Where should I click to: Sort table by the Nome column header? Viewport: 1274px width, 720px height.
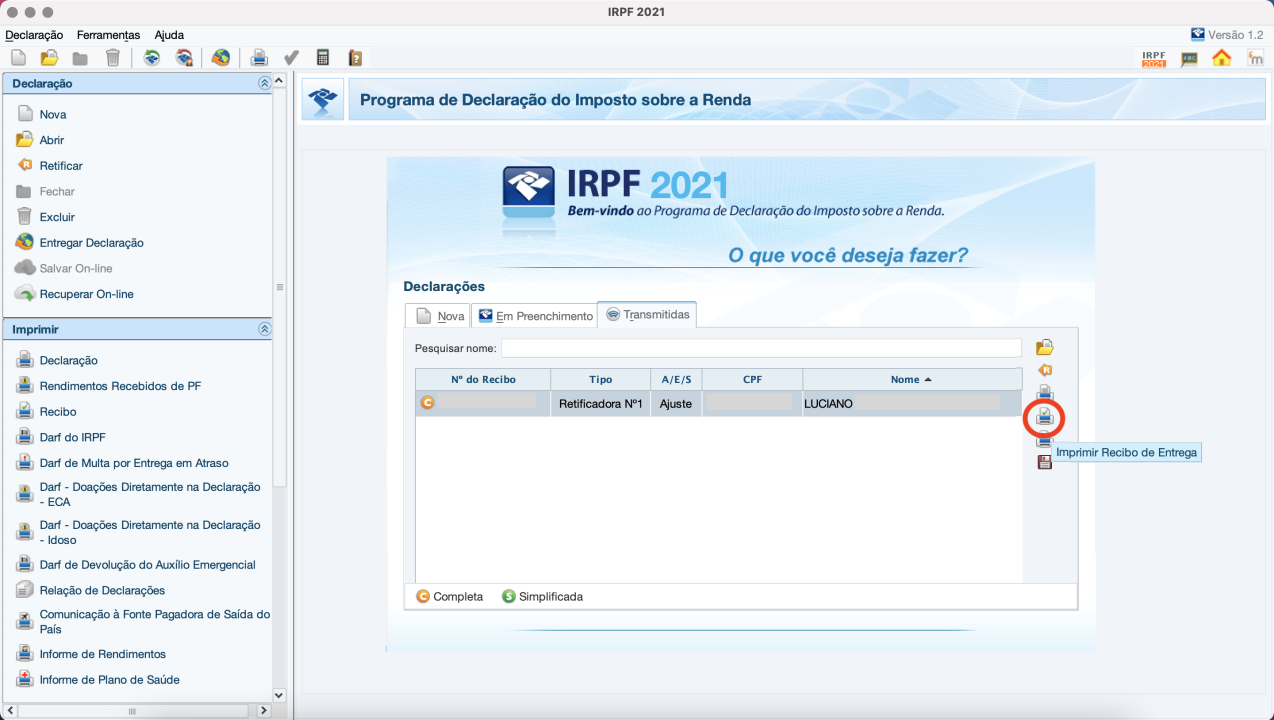click(911, 379)
